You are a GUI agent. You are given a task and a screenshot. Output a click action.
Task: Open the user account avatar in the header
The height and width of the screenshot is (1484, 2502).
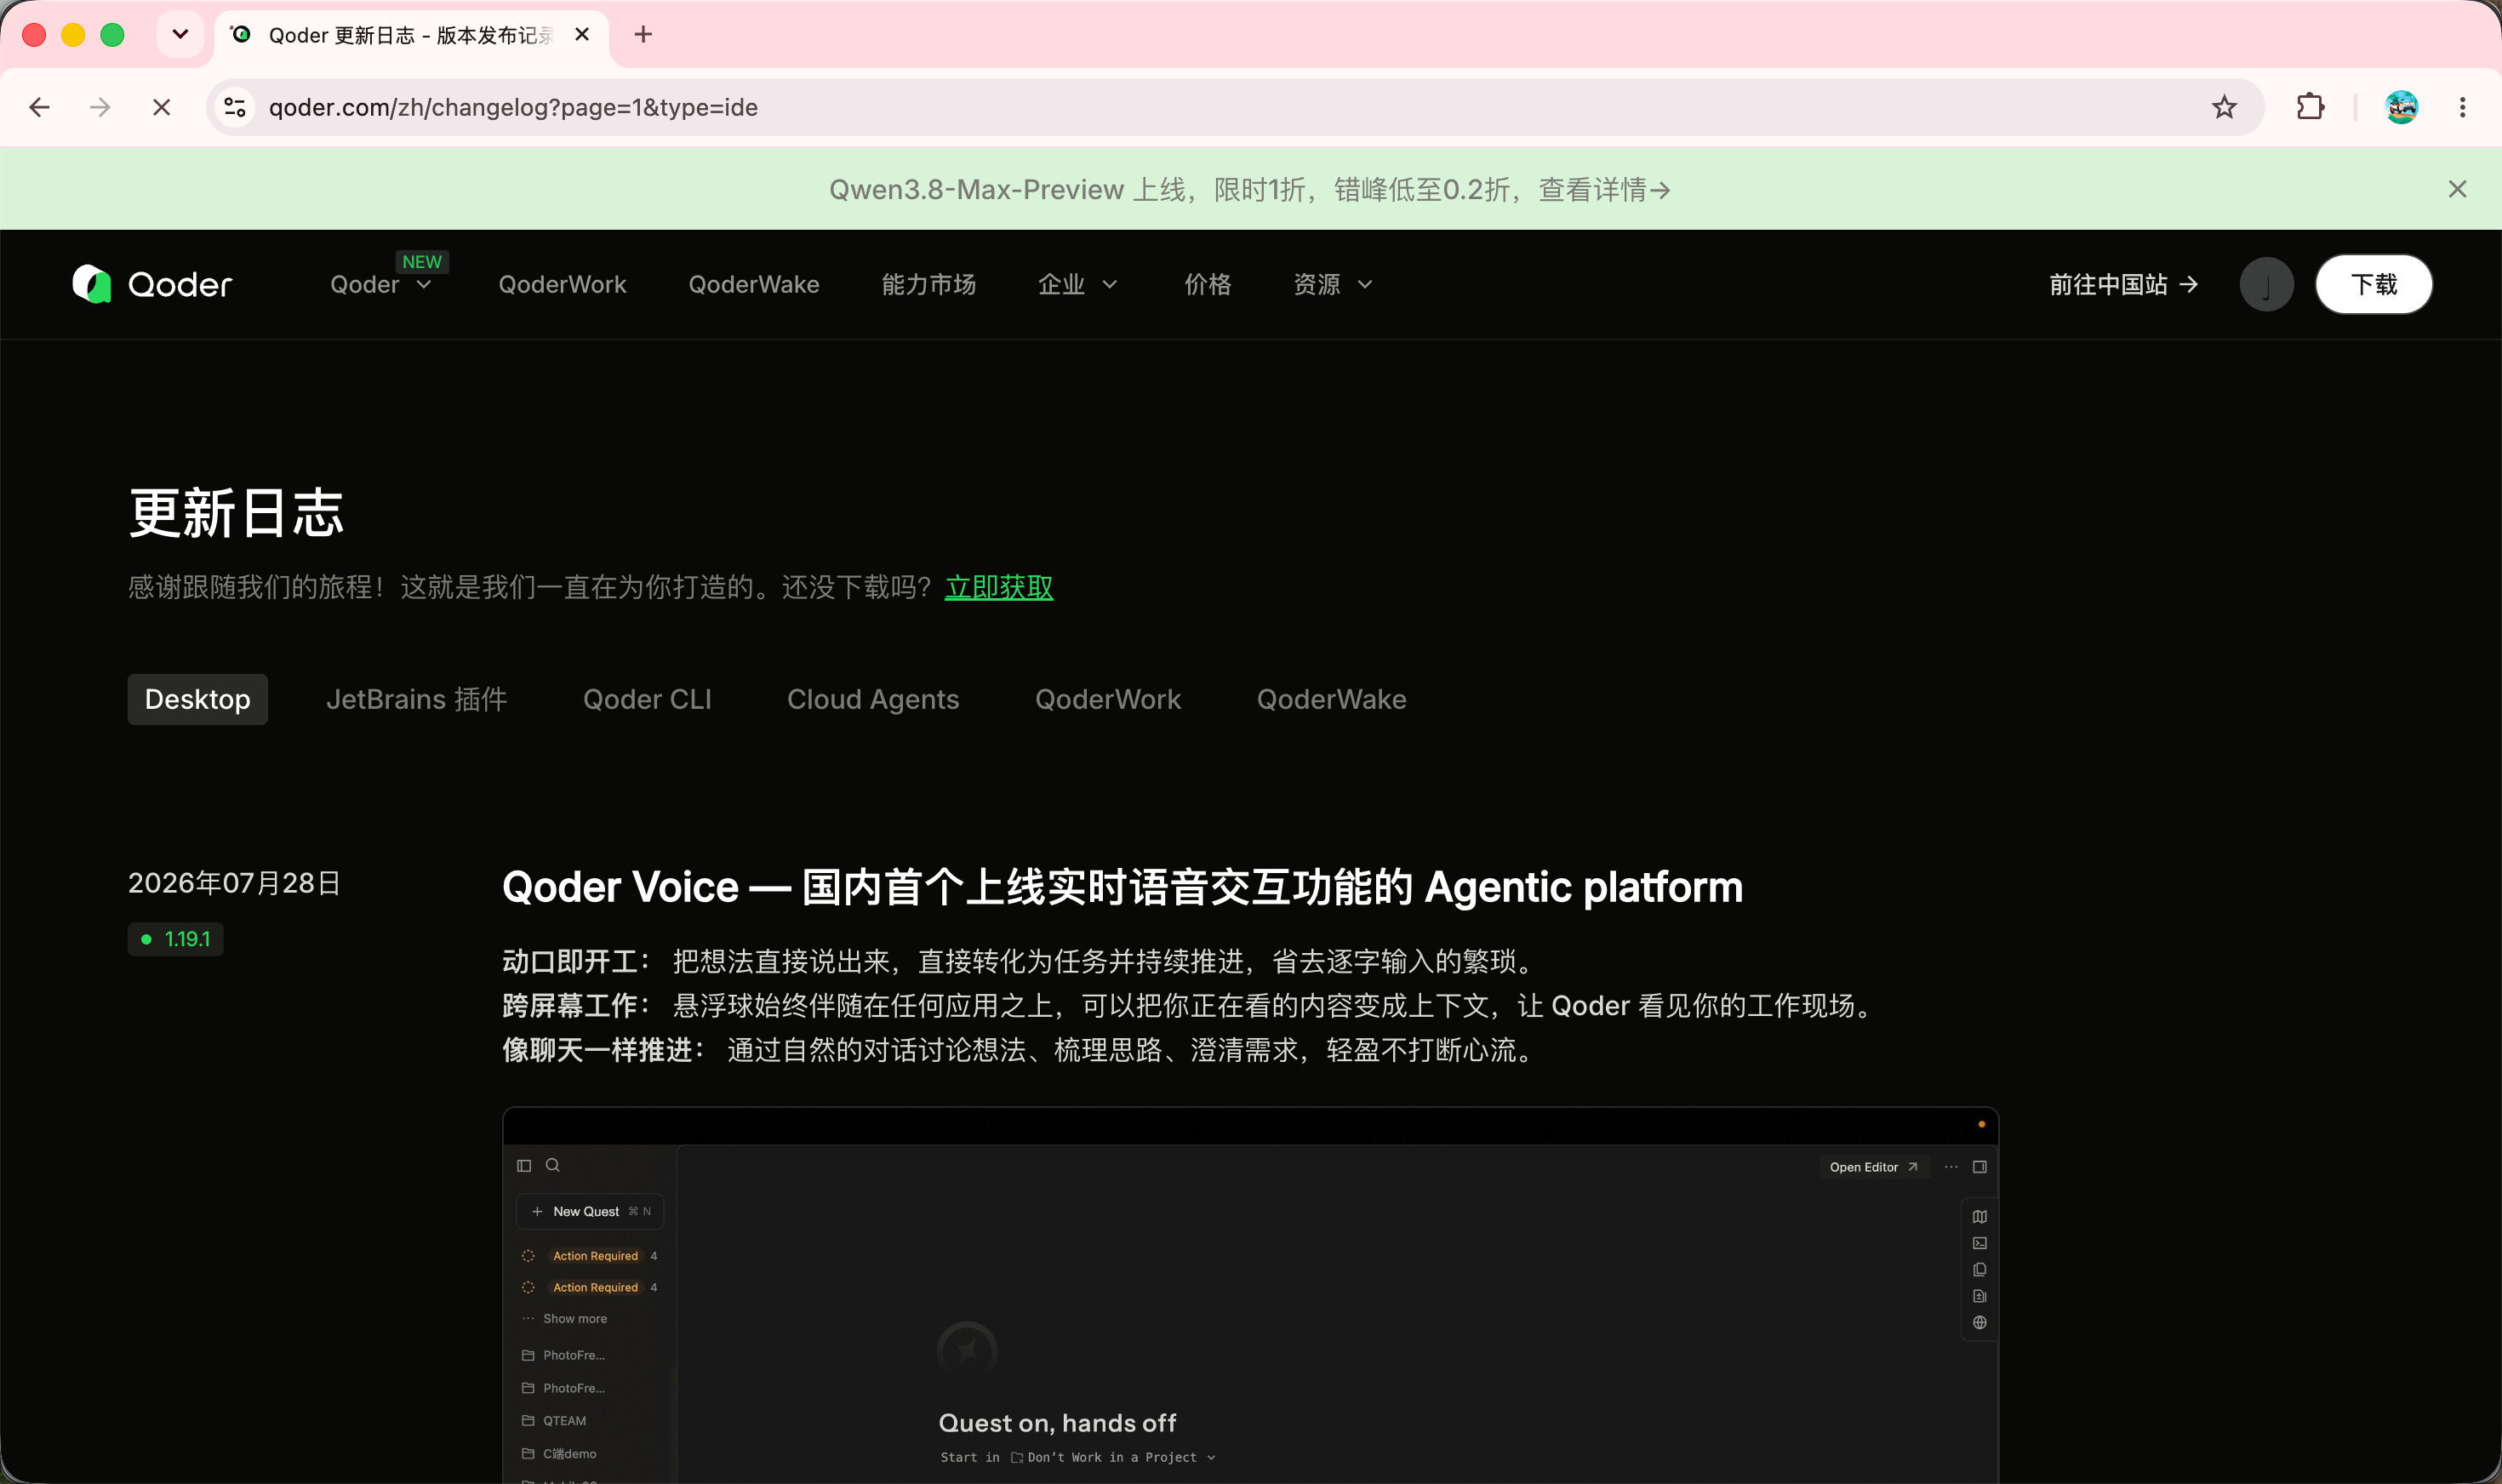tap(2266, 284)
